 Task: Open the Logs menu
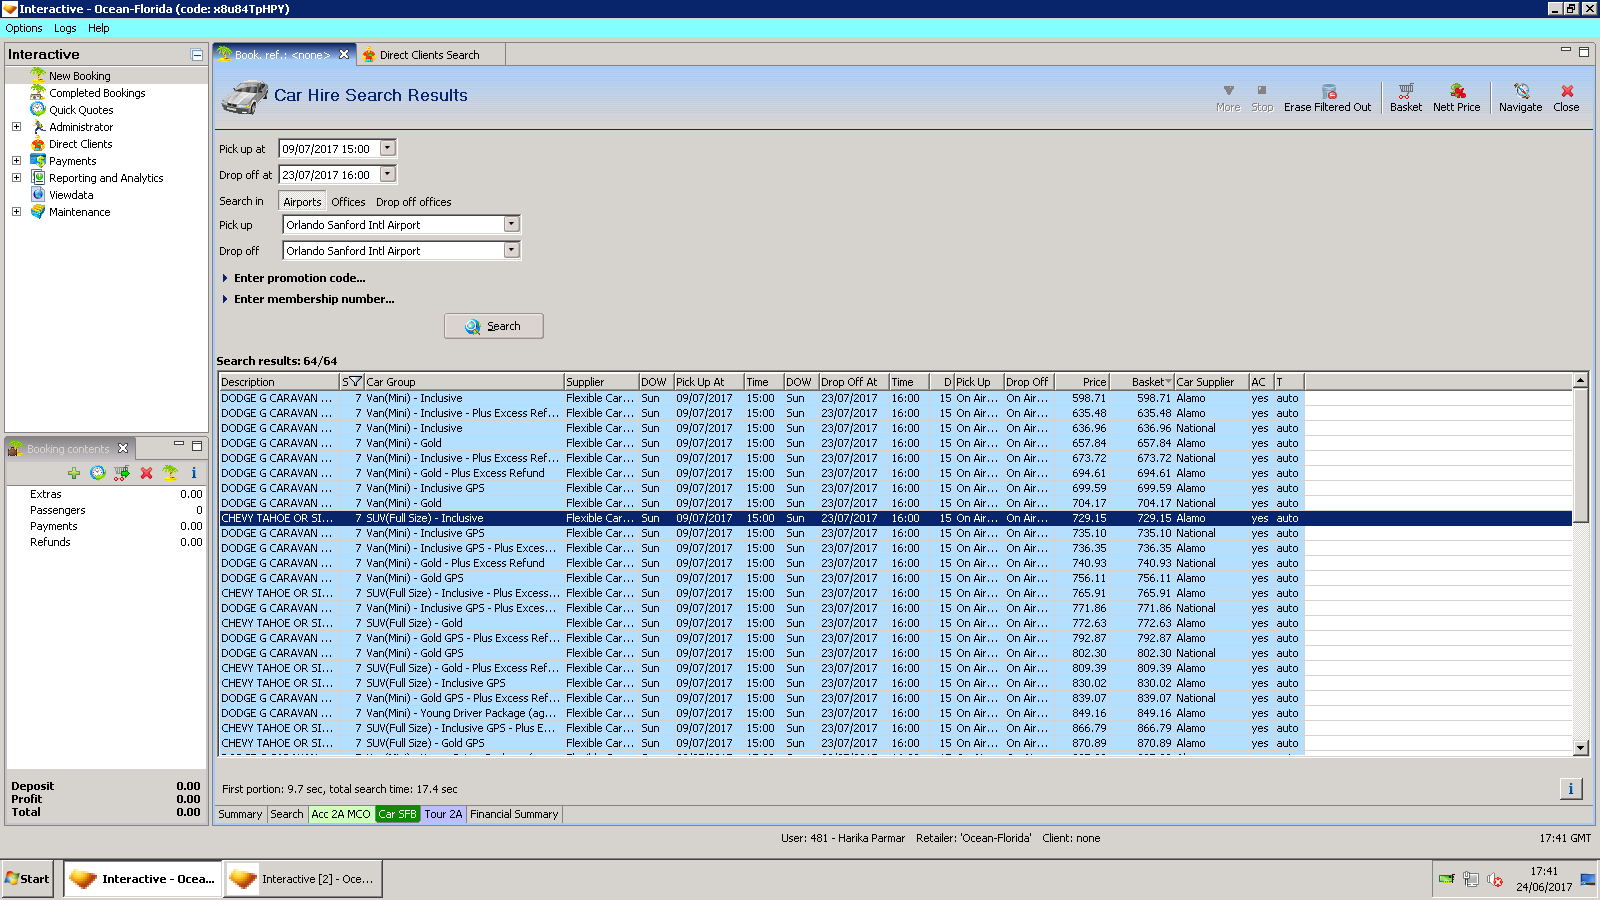[x=65, y=28]
